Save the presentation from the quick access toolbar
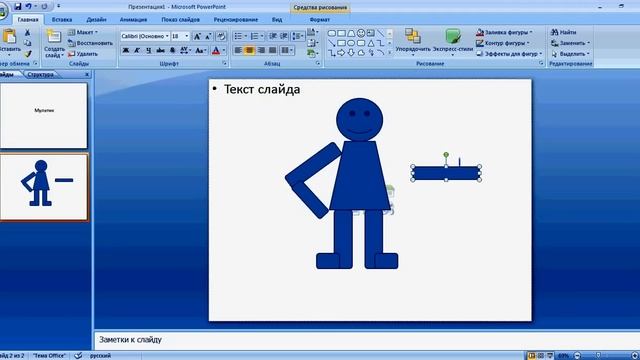Screen dimensions: 640x360 click(18, 7)
